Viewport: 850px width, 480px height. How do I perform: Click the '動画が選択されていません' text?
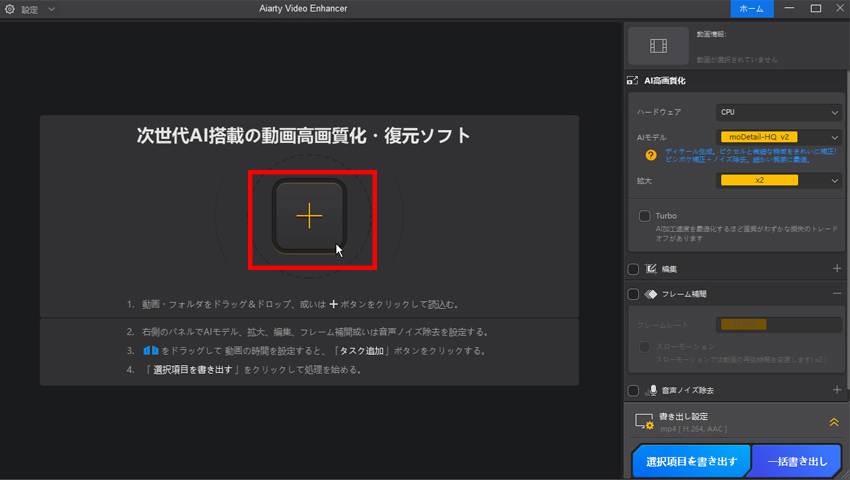pyautogui.click(x=737, y=60)
